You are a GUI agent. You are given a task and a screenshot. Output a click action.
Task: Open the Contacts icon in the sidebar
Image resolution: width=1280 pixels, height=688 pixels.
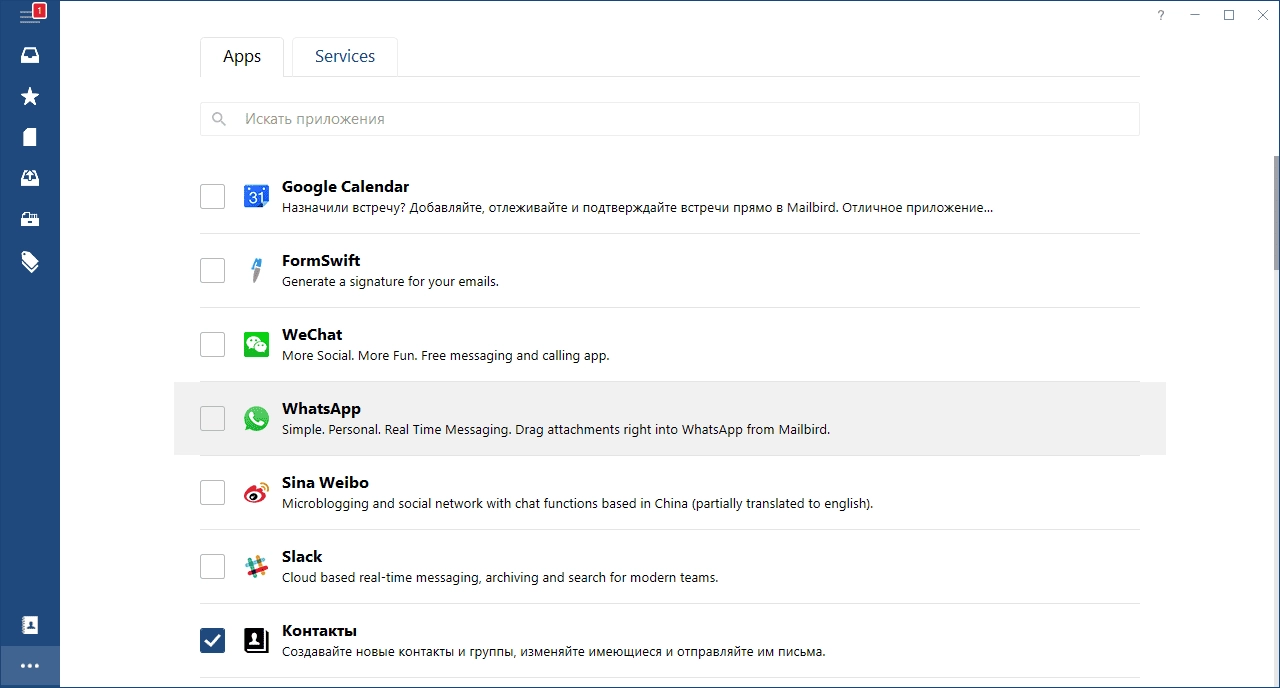pos(30,625)
